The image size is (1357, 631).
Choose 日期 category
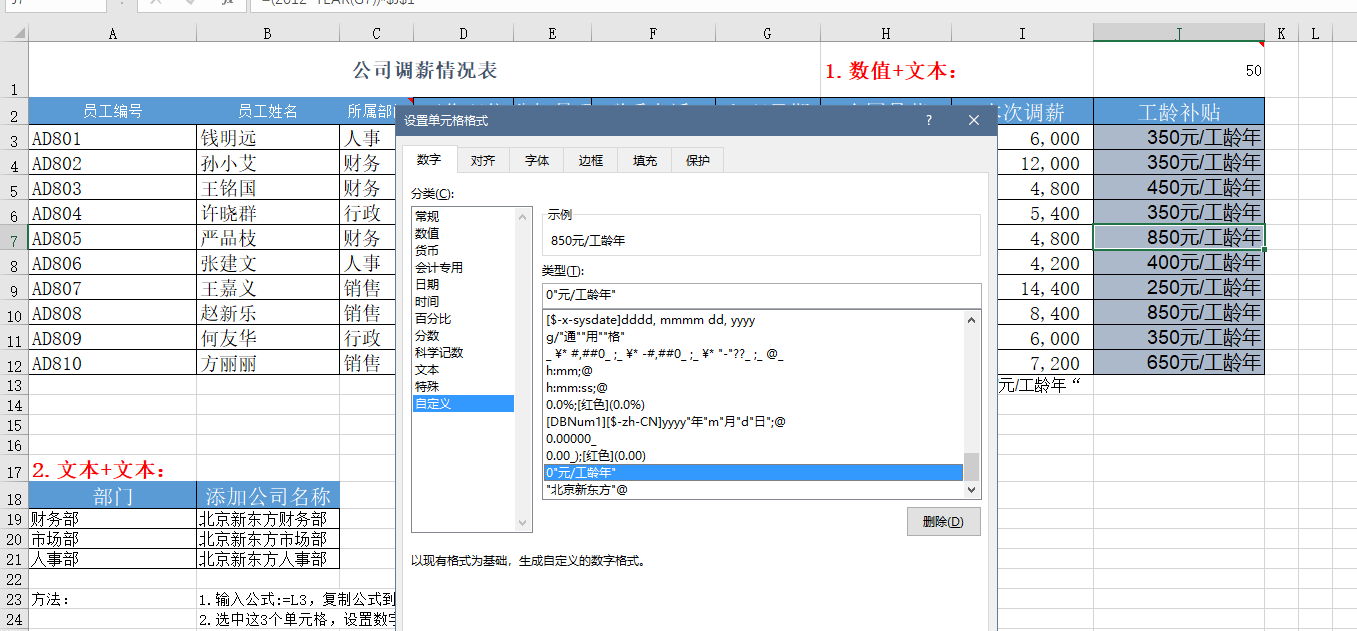pos(463,284)
